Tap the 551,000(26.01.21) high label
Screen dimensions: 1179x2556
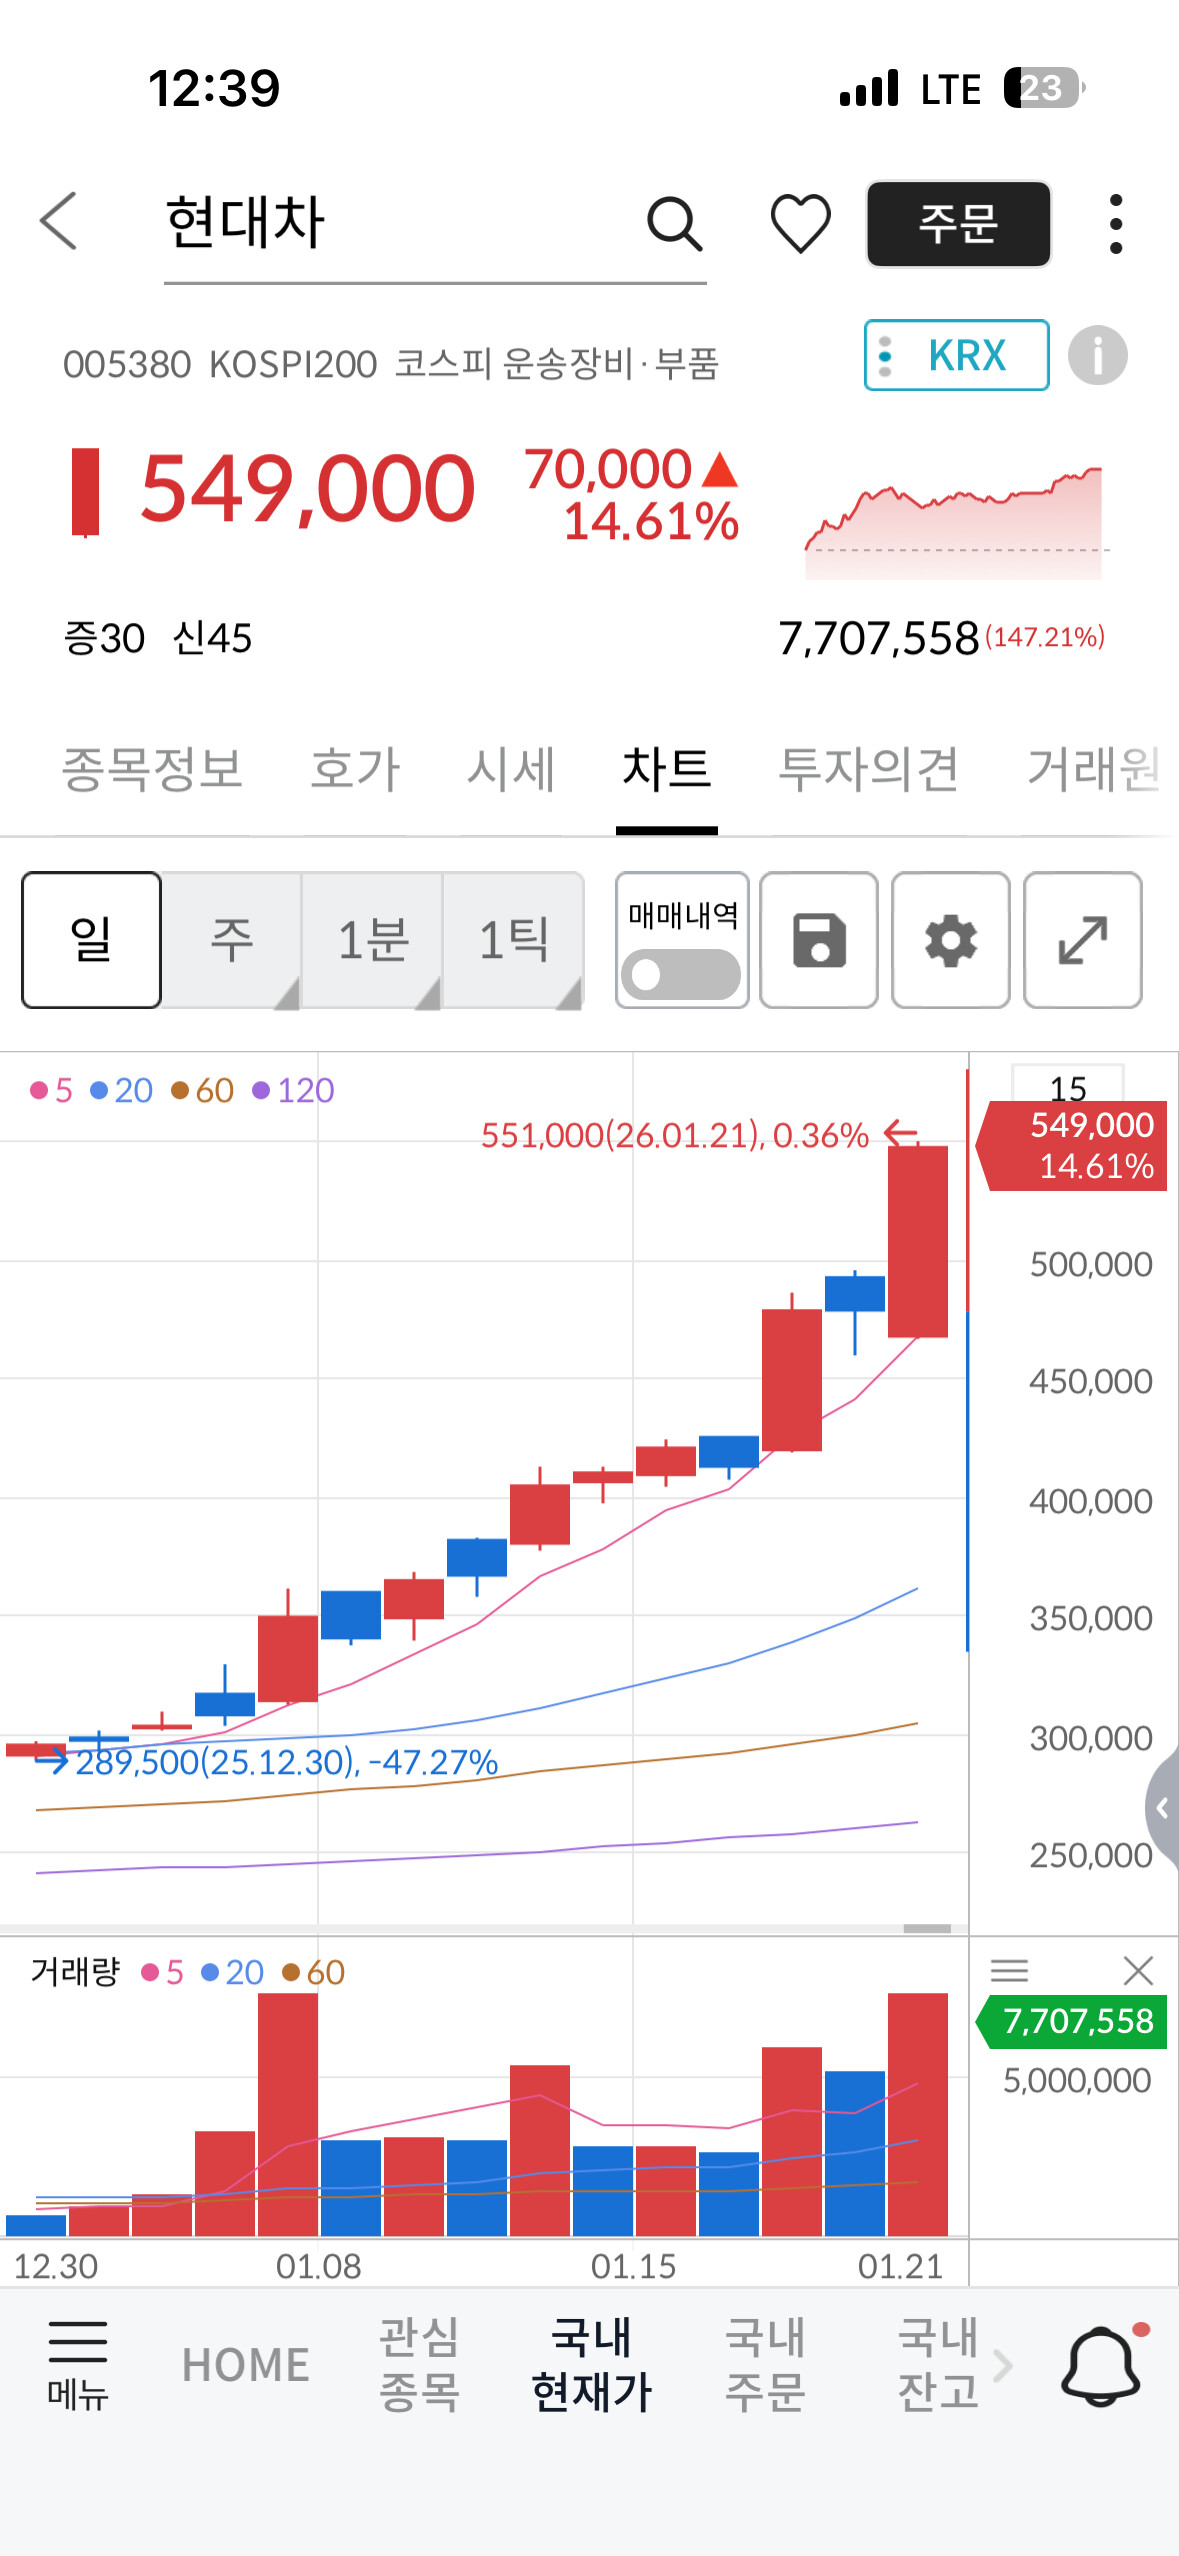[x=674, y=1135]
